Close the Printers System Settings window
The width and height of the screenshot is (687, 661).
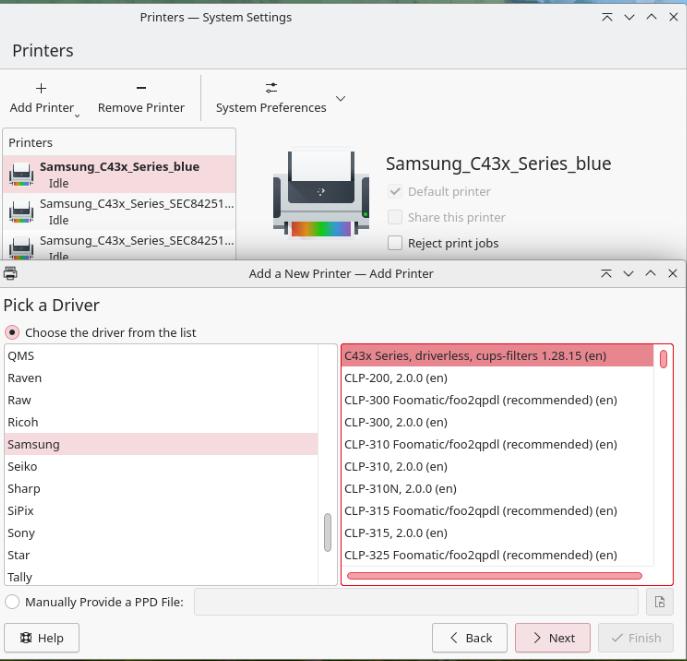pyautogui.click(x=673, y=17)
